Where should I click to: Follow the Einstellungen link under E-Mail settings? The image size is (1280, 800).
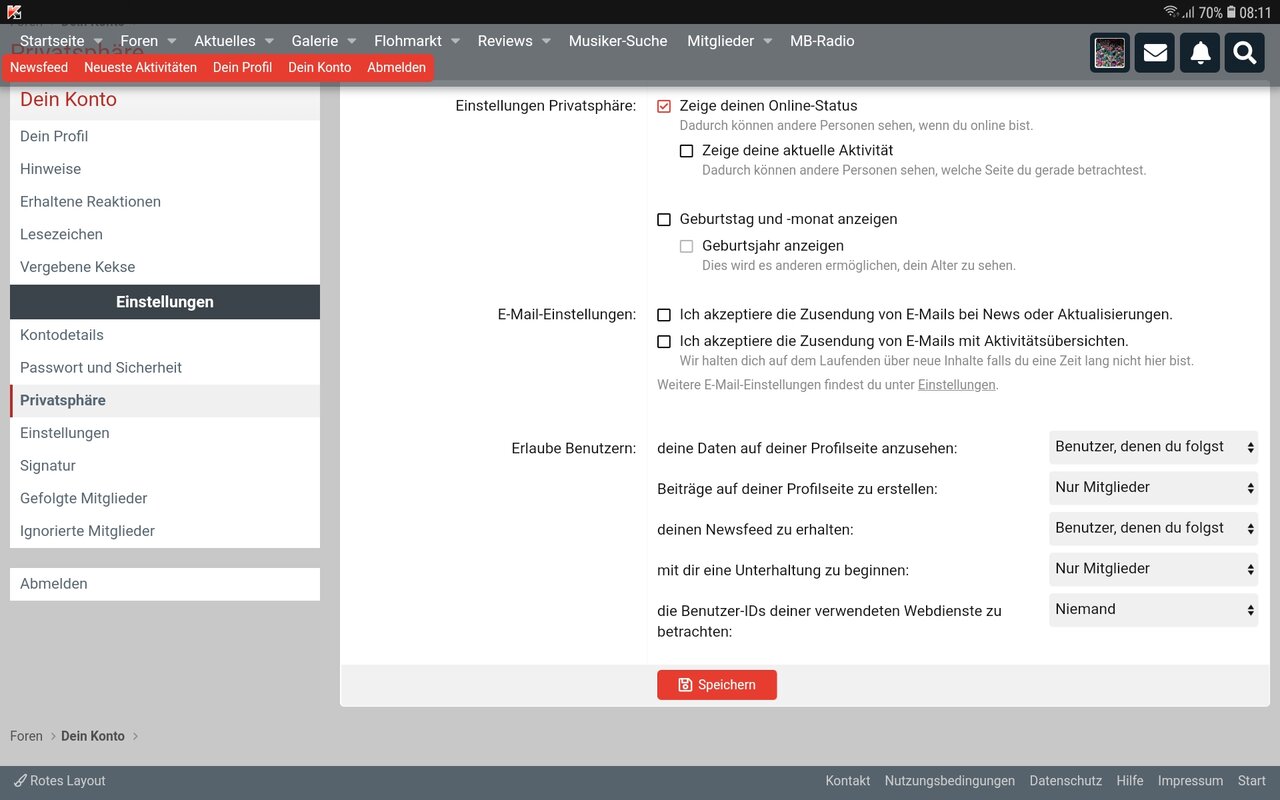tap(956, 385)
